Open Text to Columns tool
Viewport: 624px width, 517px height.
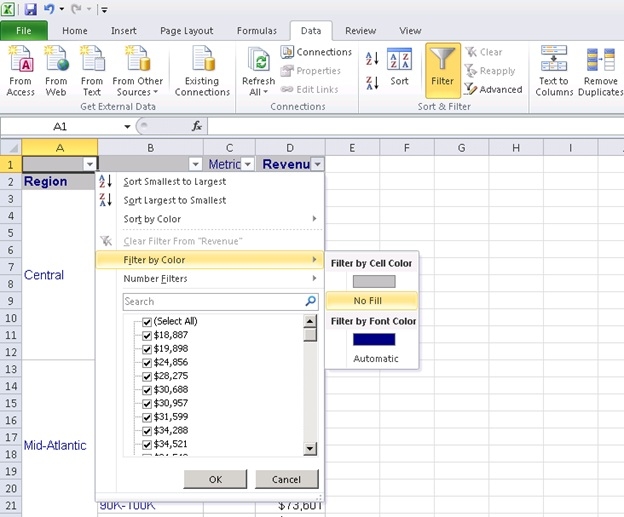(x=554, y=60)
